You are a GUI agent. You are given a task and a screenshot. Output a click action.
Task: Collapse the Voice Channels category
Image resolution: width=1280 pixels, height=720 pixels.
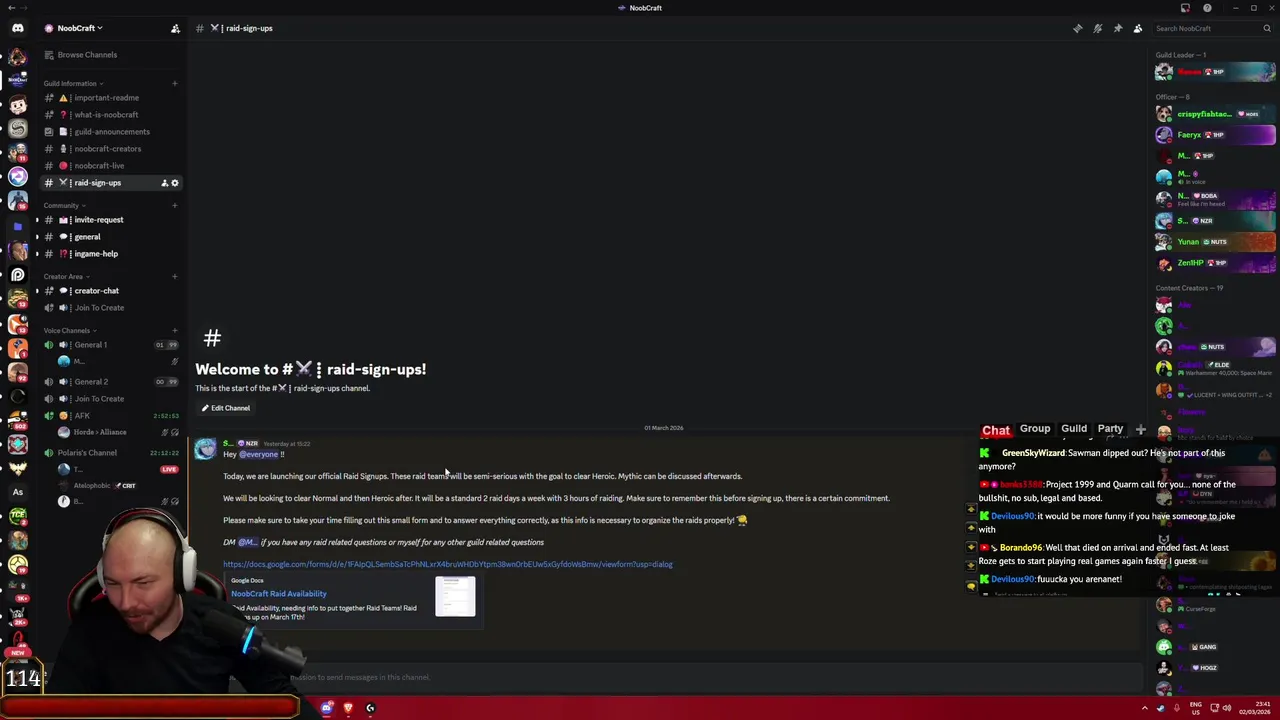coord(70,330)
